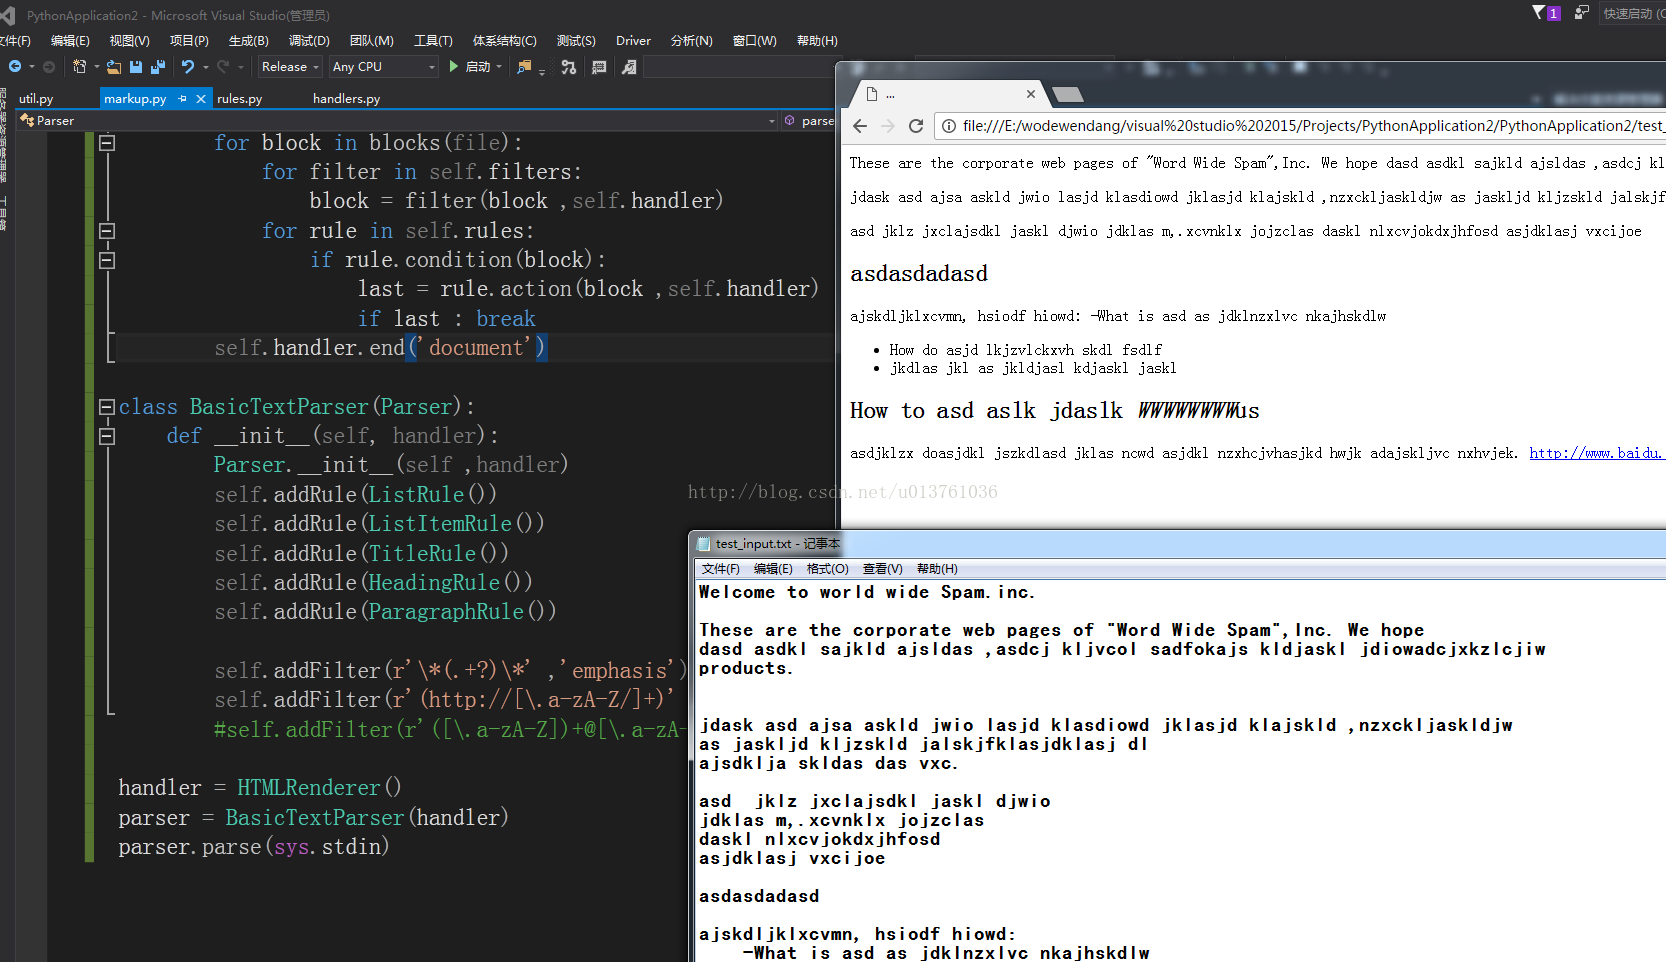Click the site info icon in the browser address bar
Screen dimensions: 1666x962
pos(949,126)
